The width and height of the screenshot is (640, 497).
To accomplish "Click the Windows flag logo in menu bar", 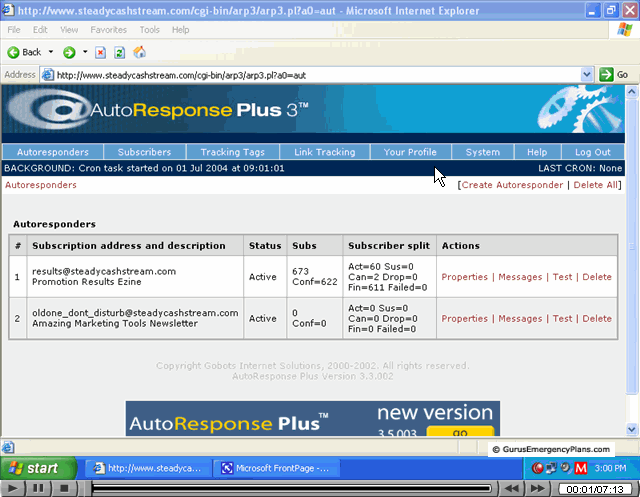I will tap(624, 29).
